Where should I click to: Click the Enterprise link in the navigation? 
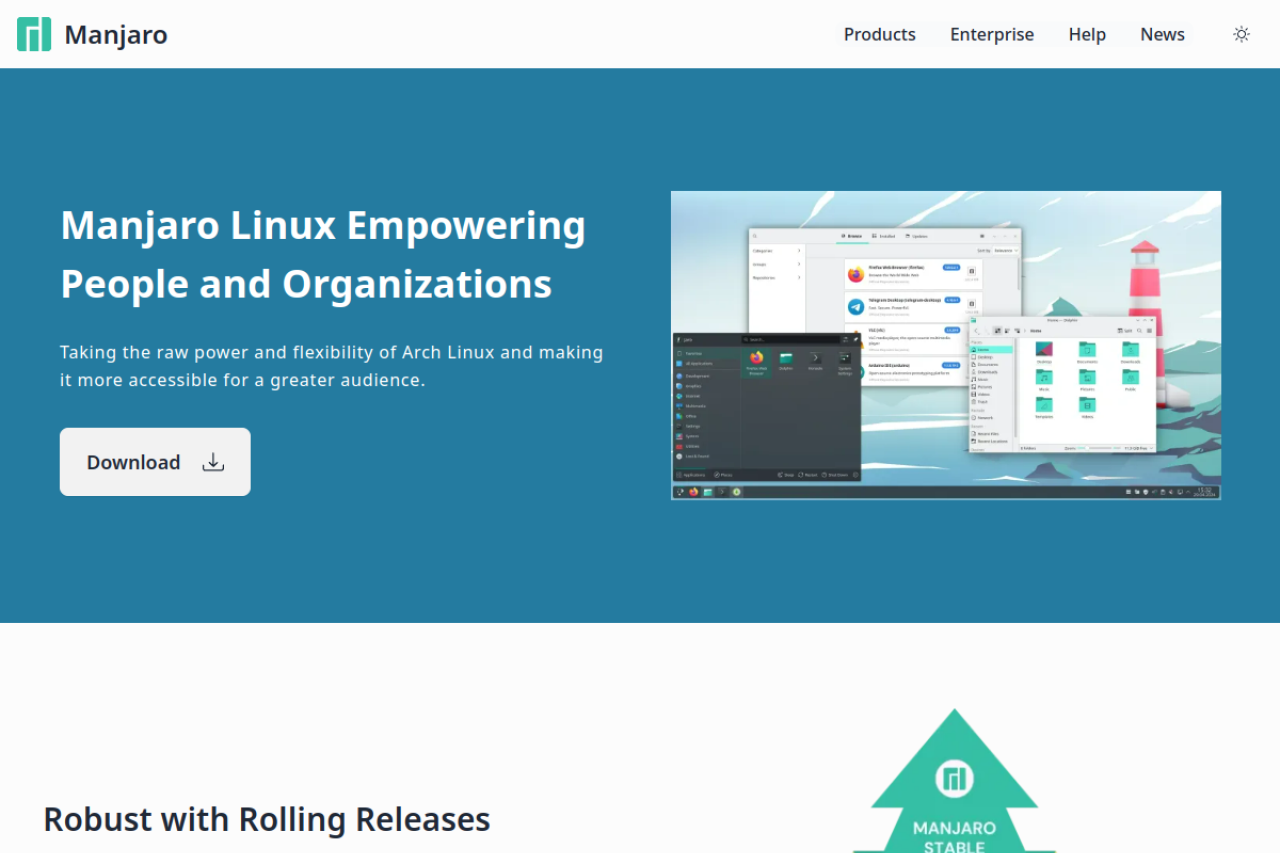tap(991, 33)
